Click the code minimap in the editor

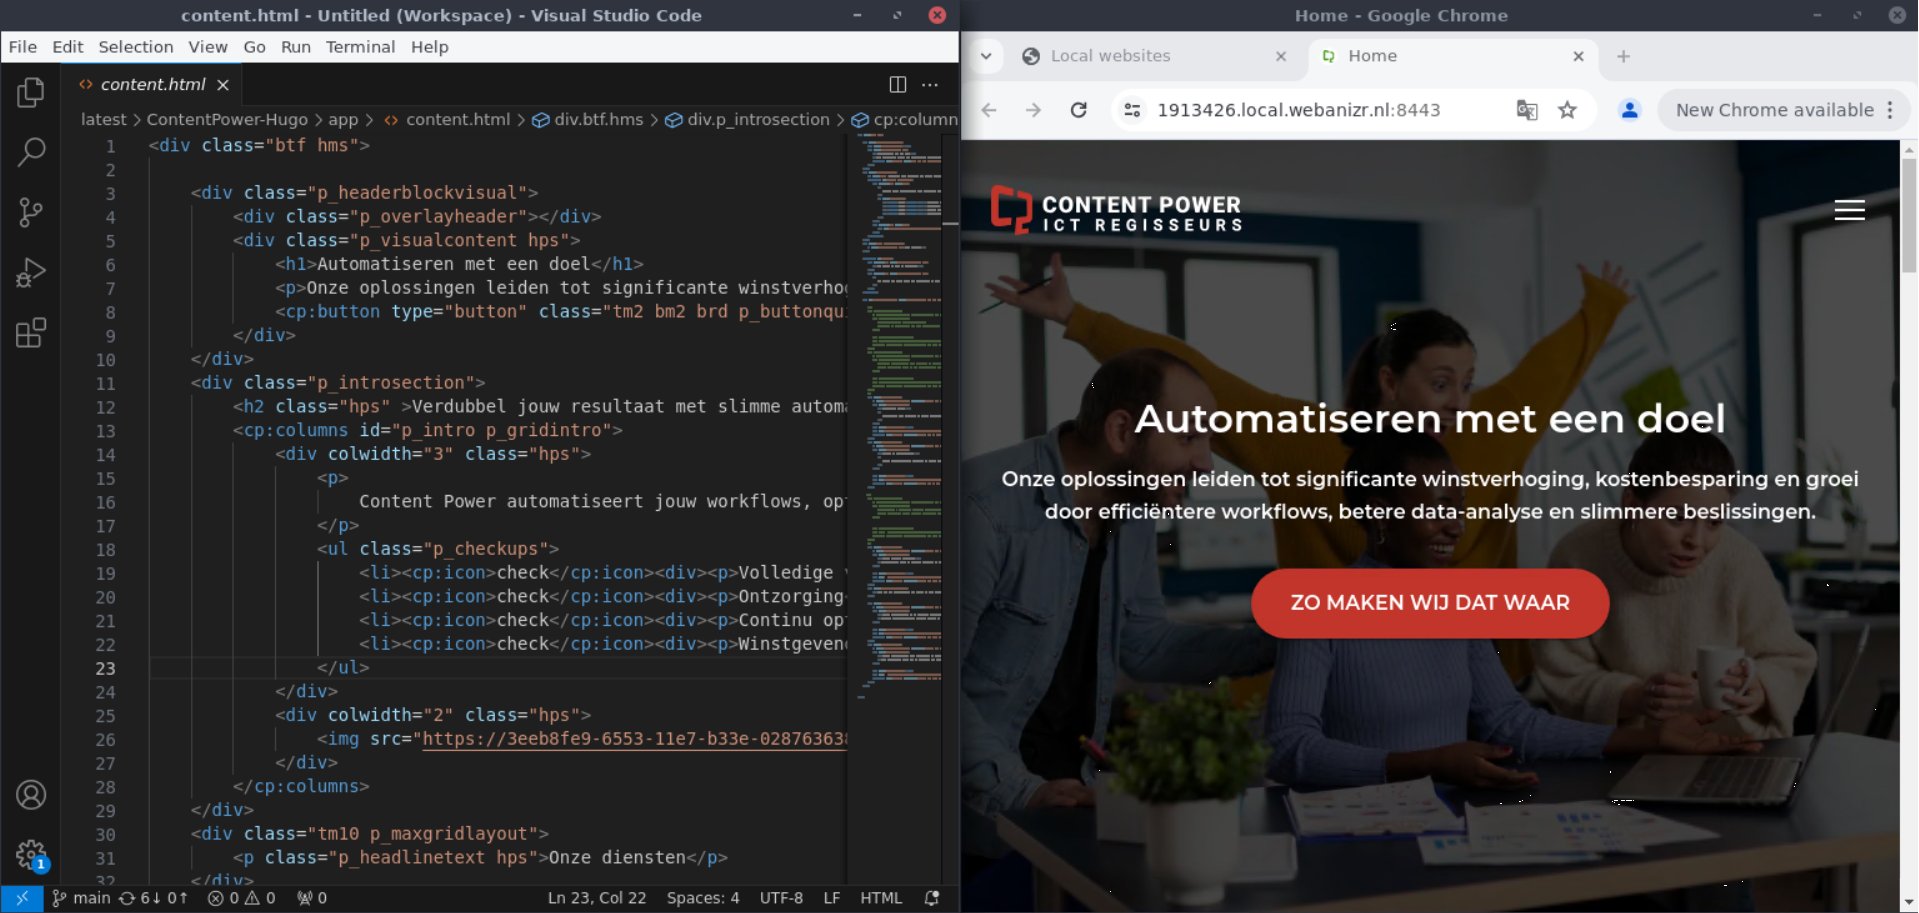(902, 415)
